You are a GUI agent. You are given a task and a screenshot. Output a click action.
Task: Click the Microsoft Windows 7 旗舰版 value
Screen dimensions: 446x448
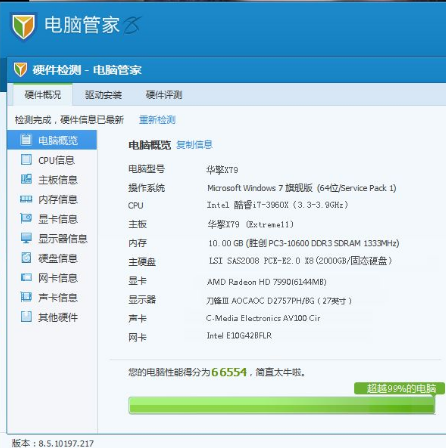(x=302, y=188)
